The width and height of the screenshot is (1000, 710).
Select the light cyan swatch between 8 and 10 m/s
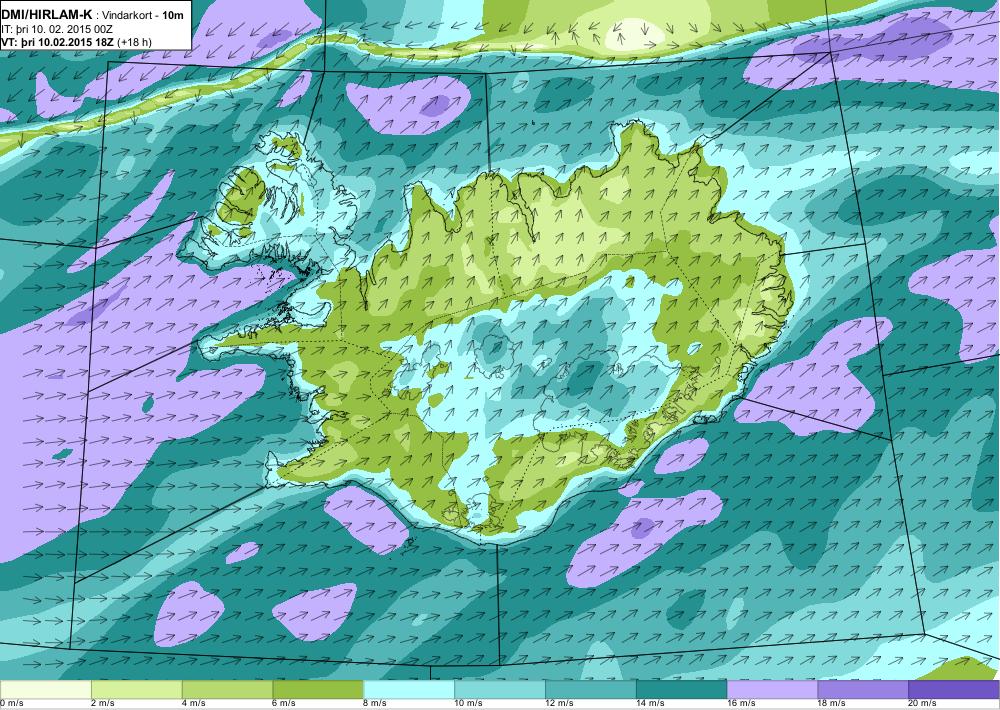pos(409,689)
